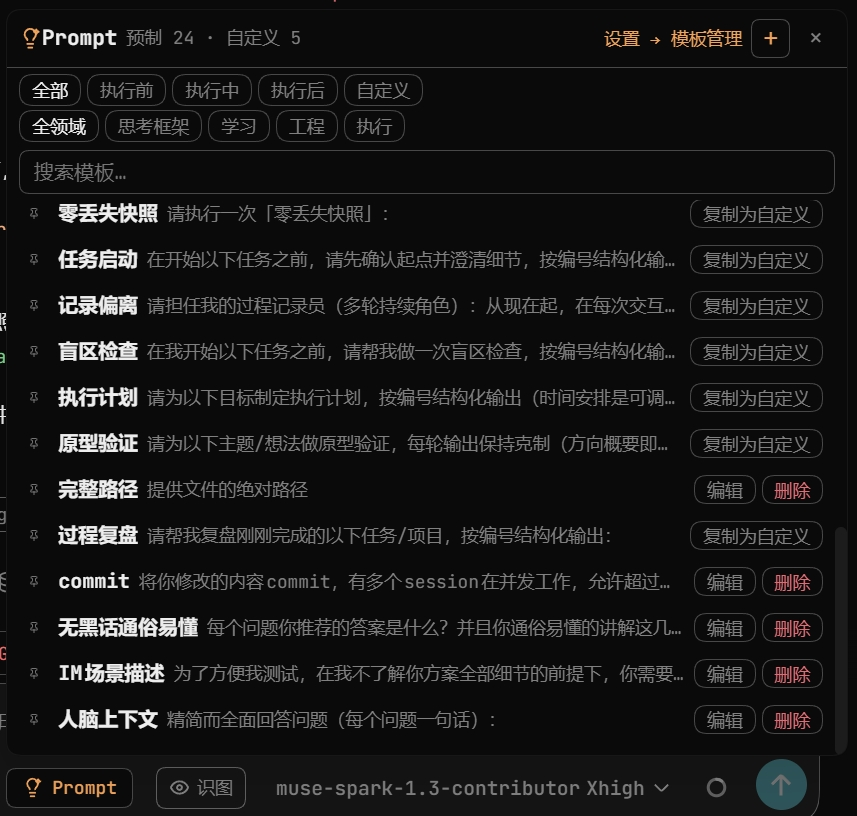Copy 执行计划 as custom template

click(756, 397)
